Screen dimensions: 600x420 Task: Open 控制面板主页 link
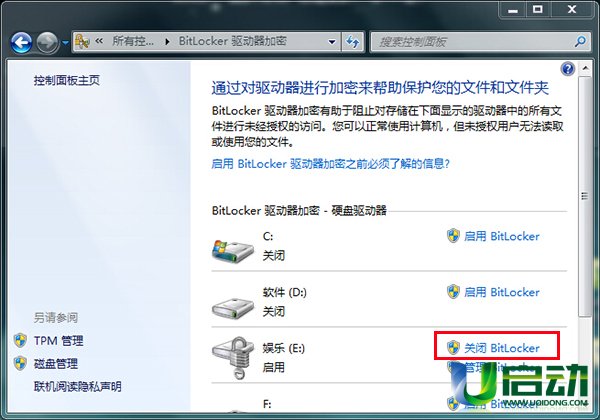(67, 80)
